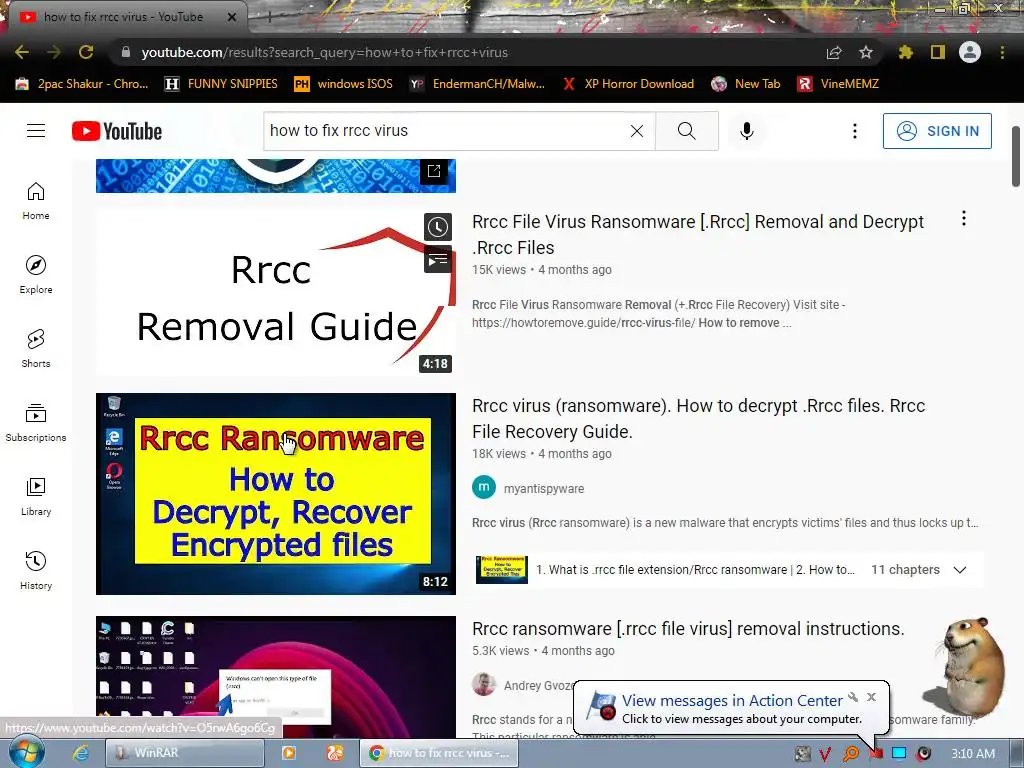1024x768 pixels.
Task: Open Shorts in the sidebar
Action: (36, 348)
